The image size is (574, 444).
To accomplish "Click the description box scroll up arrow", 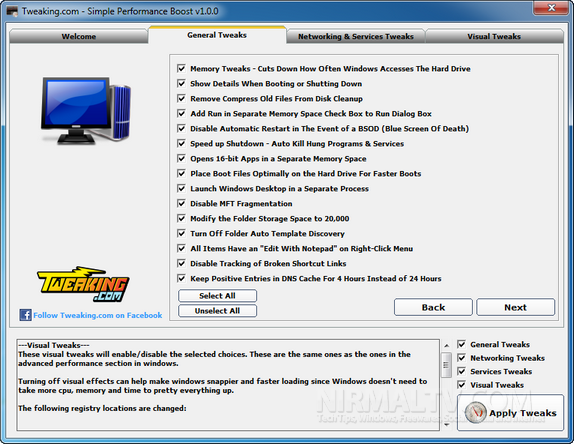I will click(446, 345).
